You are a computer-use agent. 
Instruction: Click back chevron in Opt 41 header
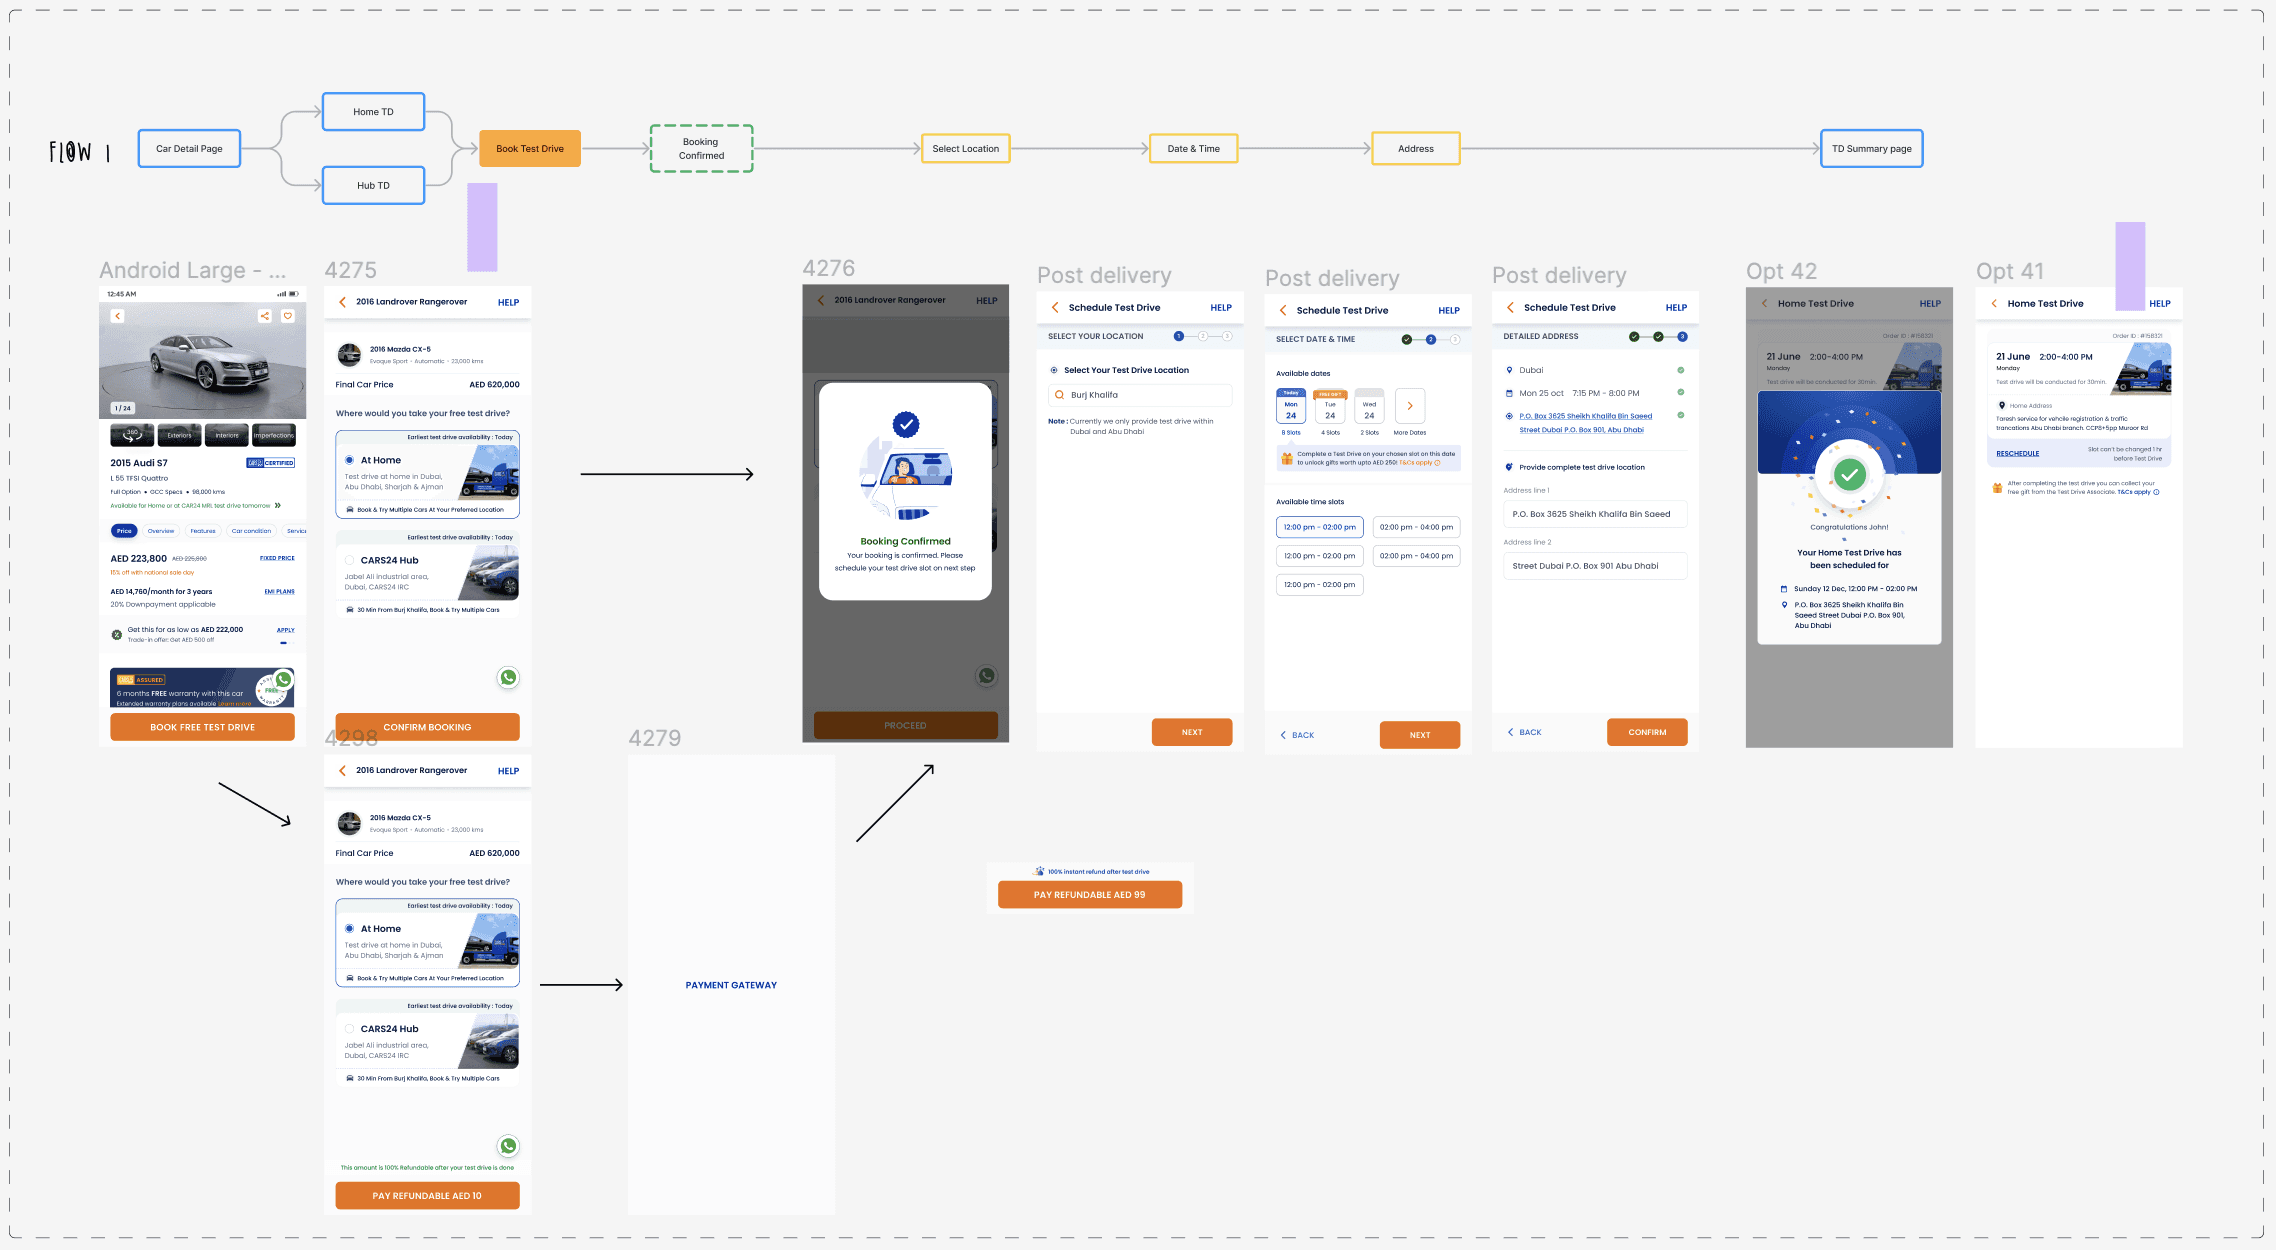tap(1994, 304)
